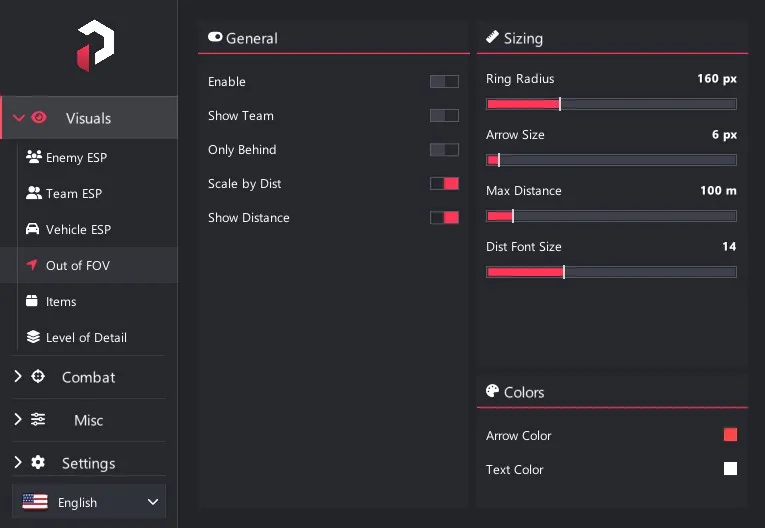Turn on the Enable toggle
This screenshot has height=528, width=765.
pos(444,81)
